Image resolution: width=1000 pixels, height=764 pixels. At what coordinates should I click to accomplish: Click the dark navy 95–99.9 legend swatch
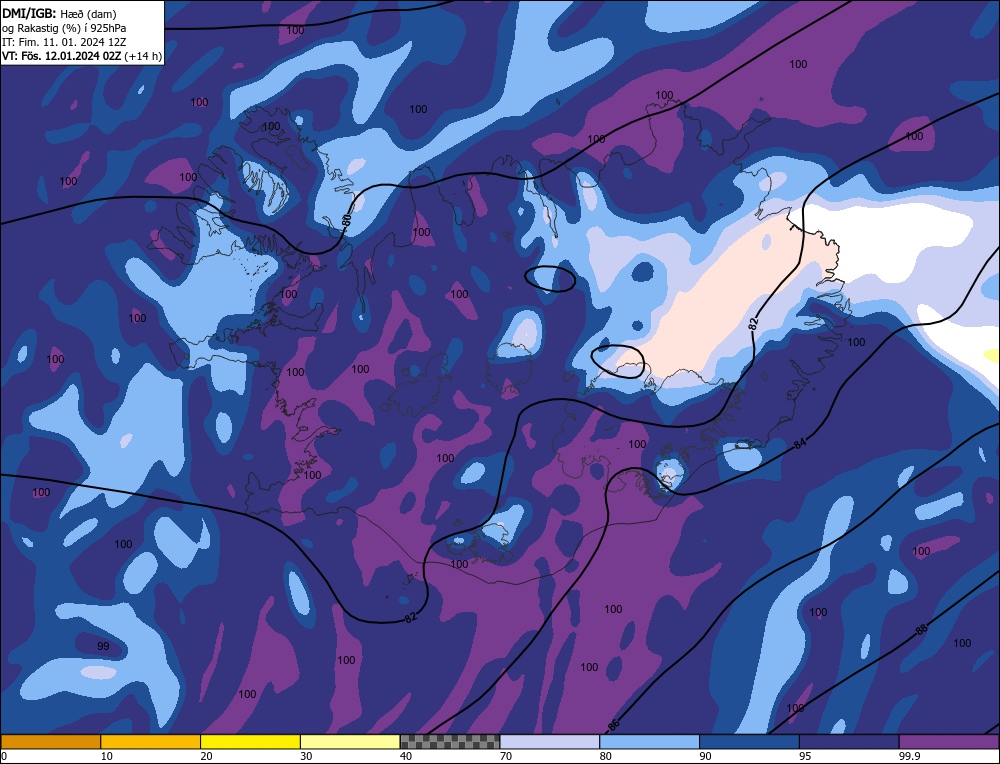[x=849, y=741]
